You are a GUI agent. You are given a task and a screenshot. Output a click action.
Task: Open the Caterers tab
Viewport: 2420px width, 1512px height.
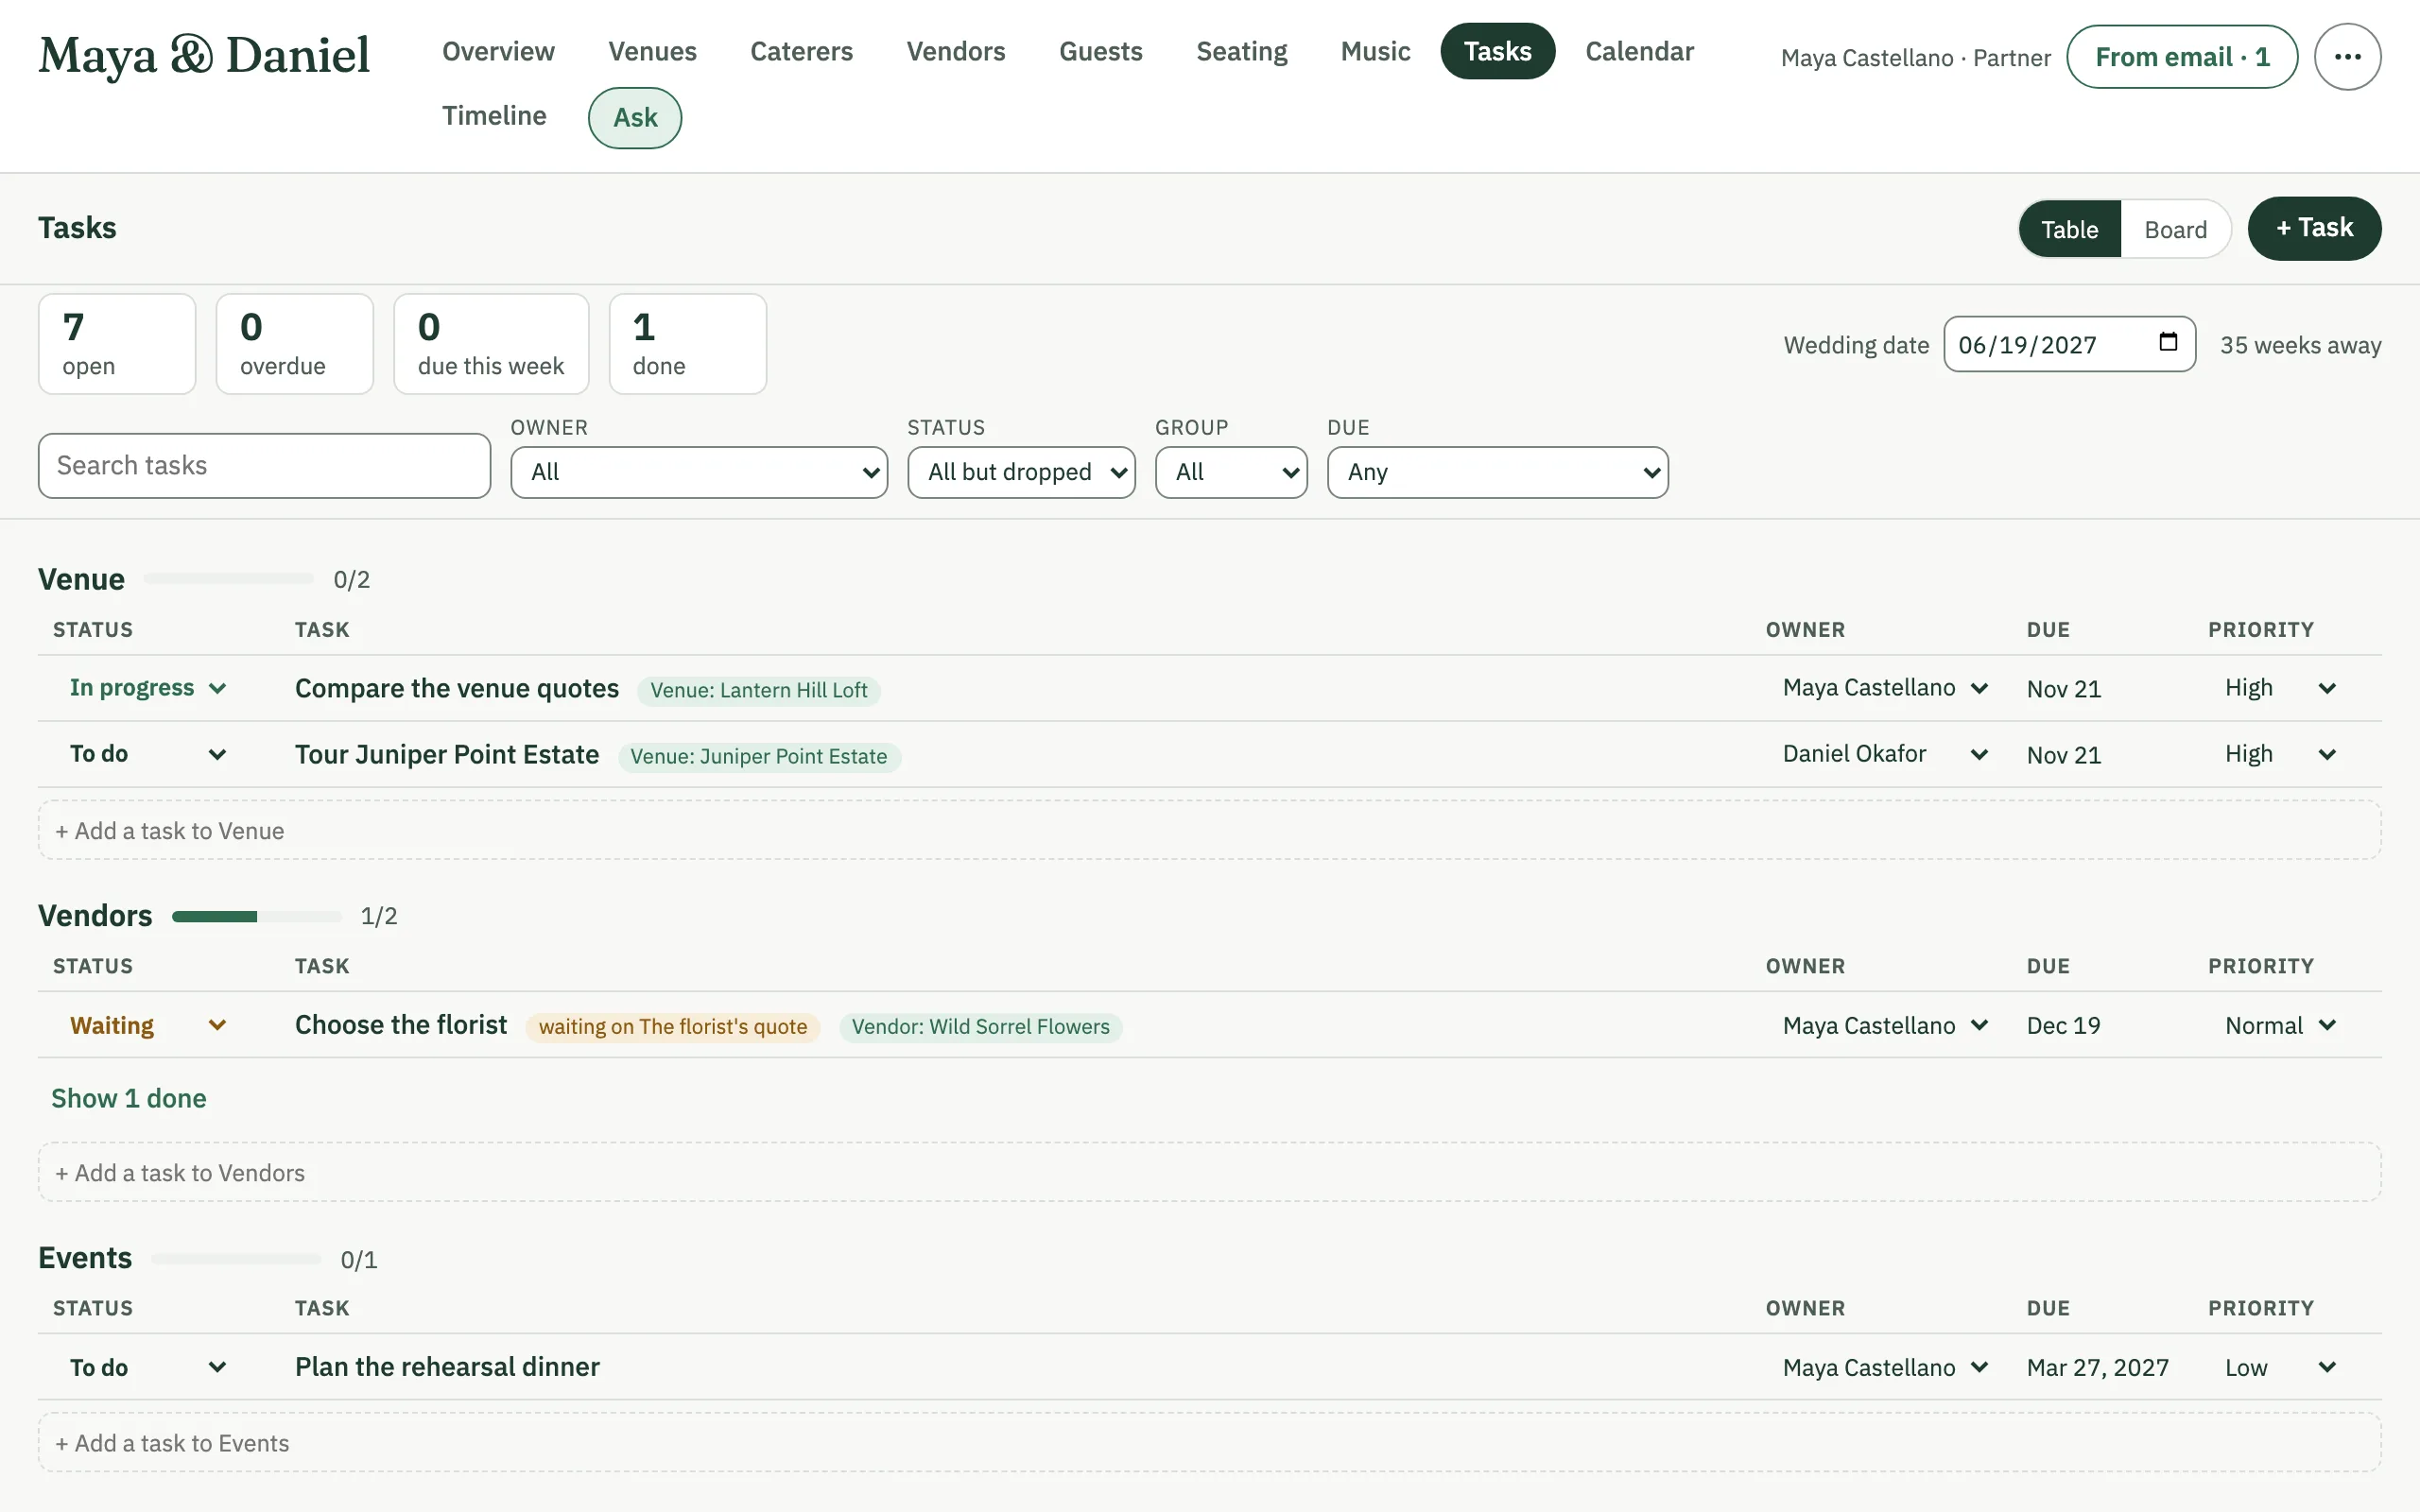point(801,51)
